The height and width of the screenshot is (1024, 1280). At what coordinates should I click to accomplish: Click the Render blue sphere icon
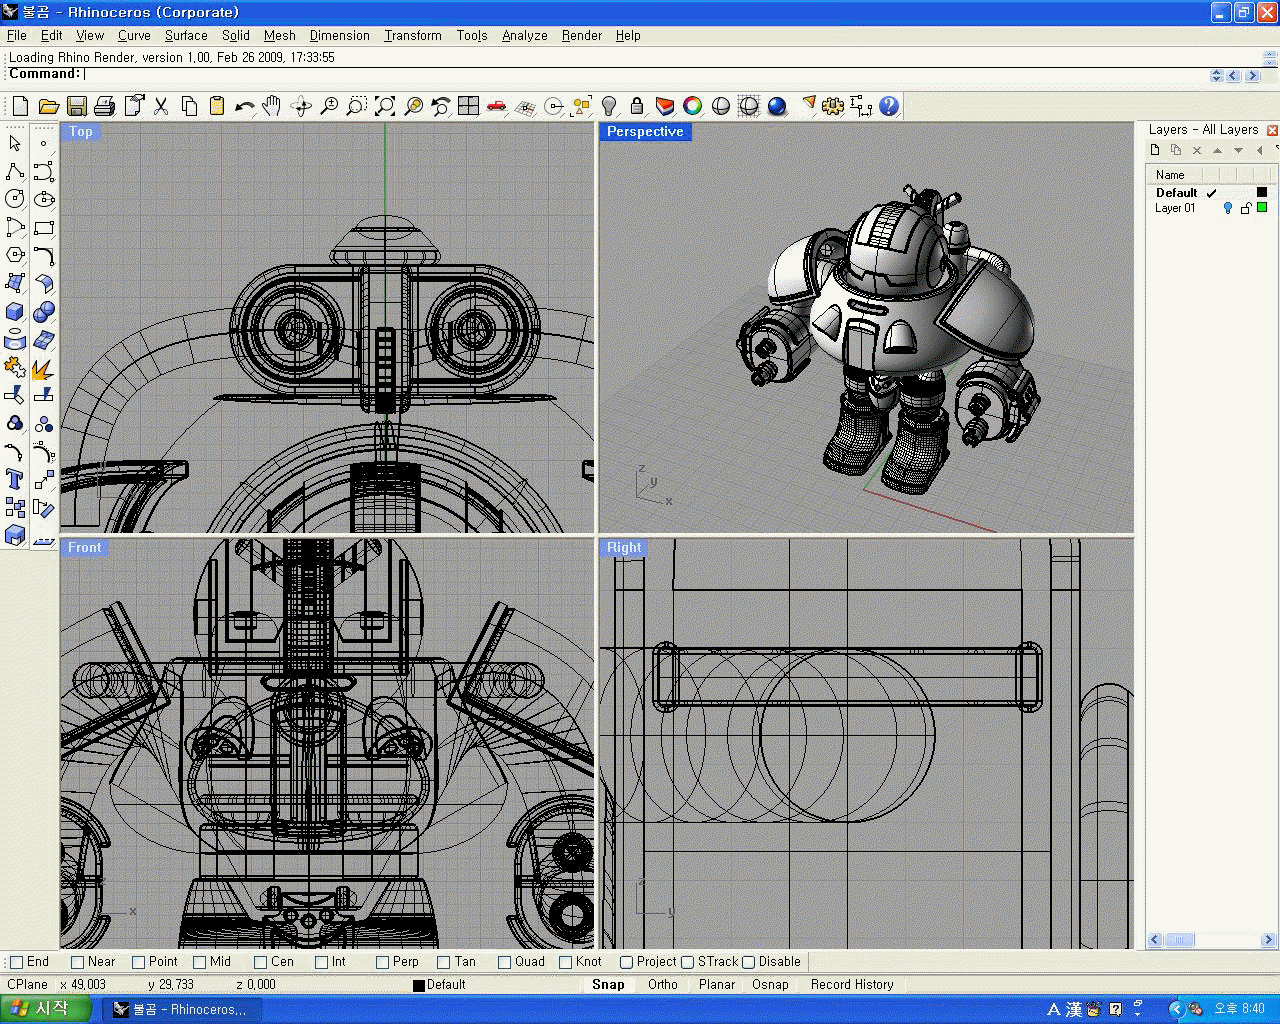point(777,106)
